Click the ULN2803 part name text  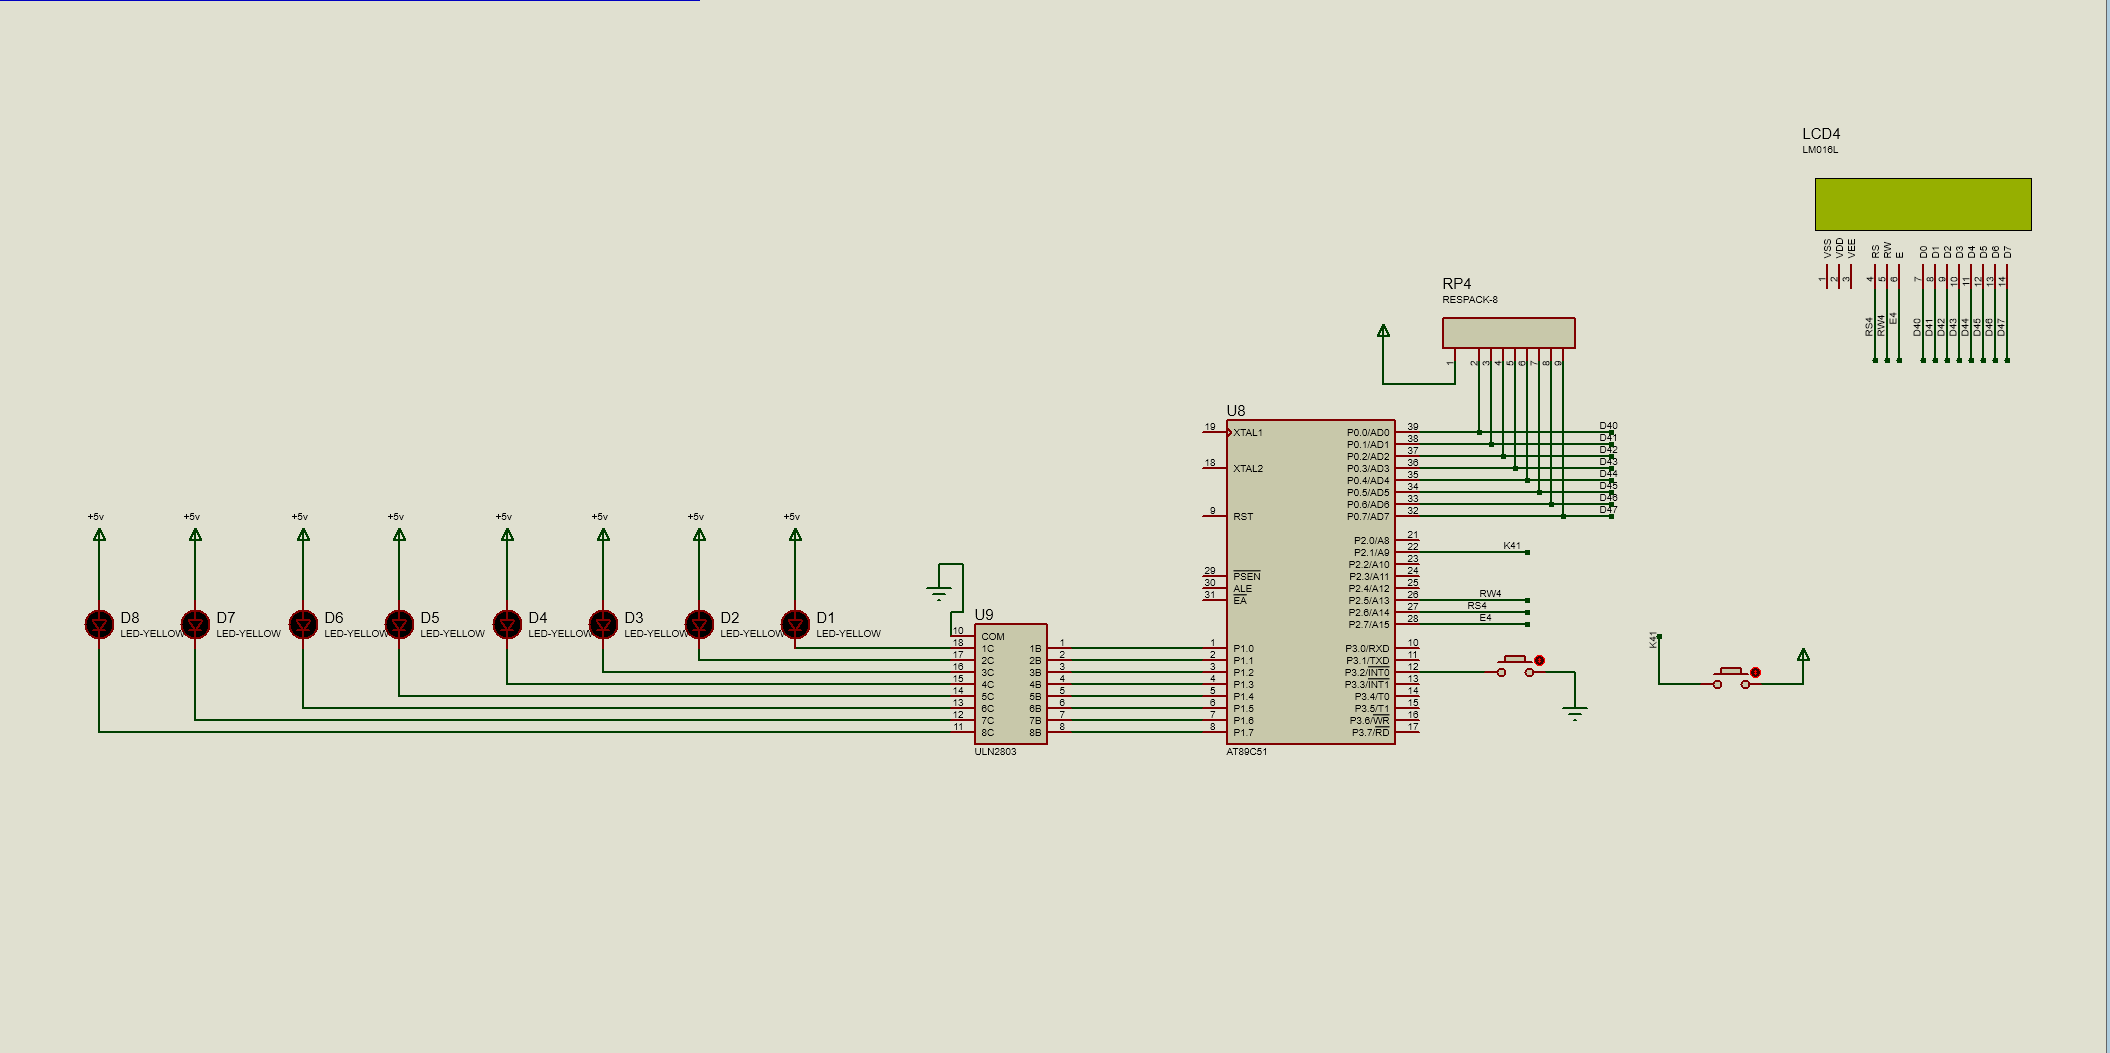[x=995, y=752]
